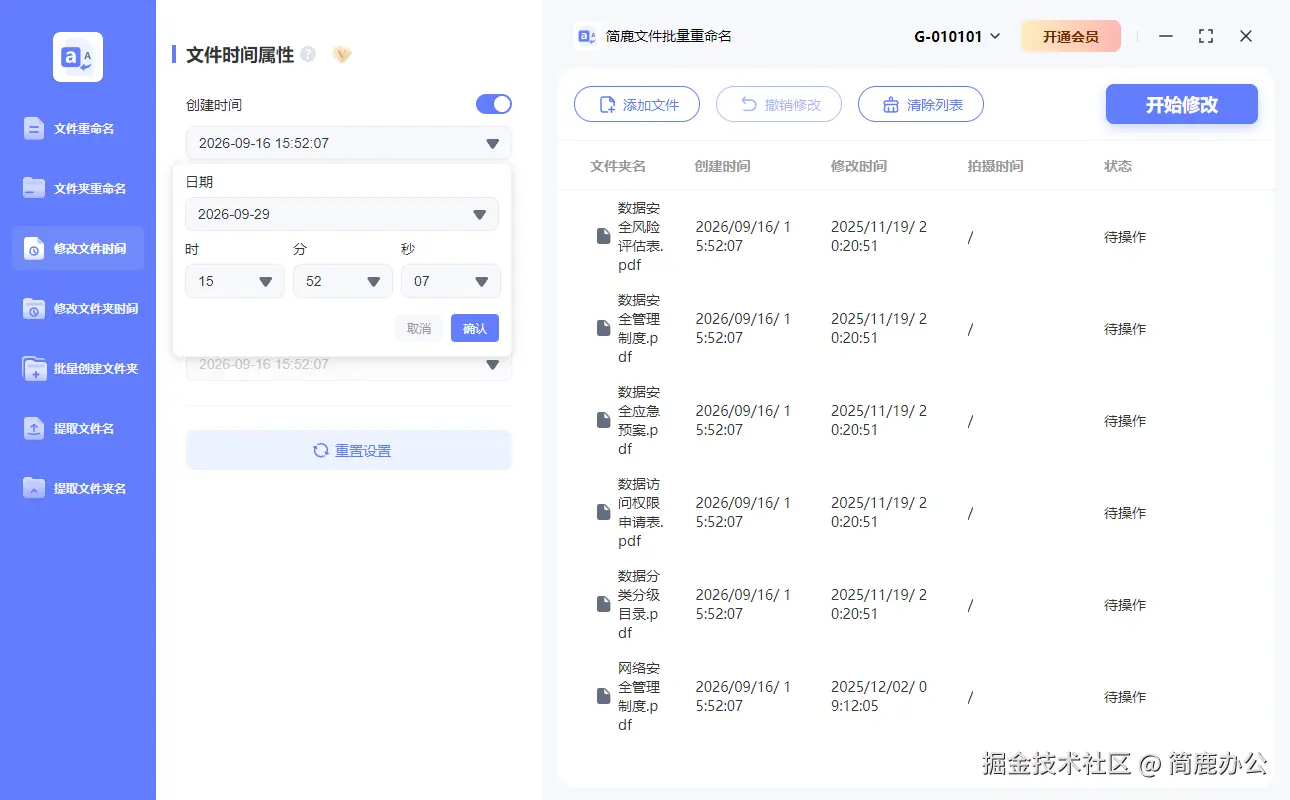Click the help icon beside 文件时间属性

coord(308,55)
